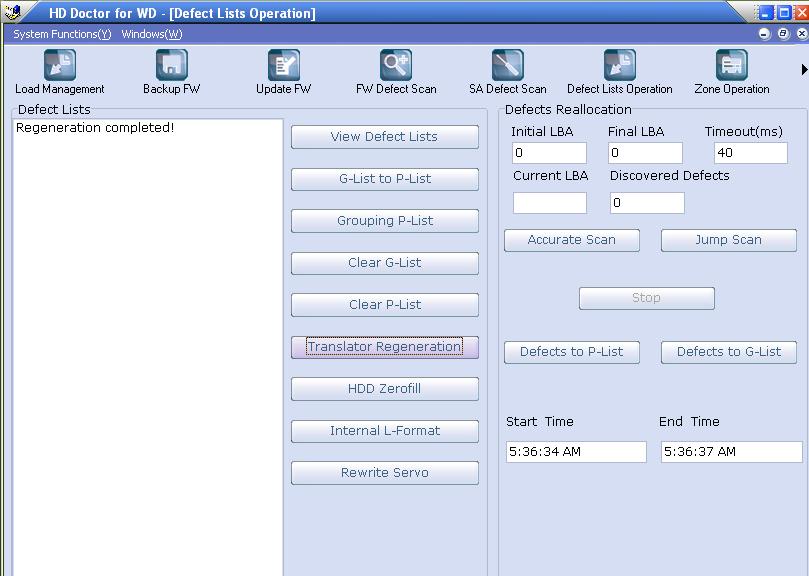
Task: Click View Defect Lists button
Action: (384, 137)
